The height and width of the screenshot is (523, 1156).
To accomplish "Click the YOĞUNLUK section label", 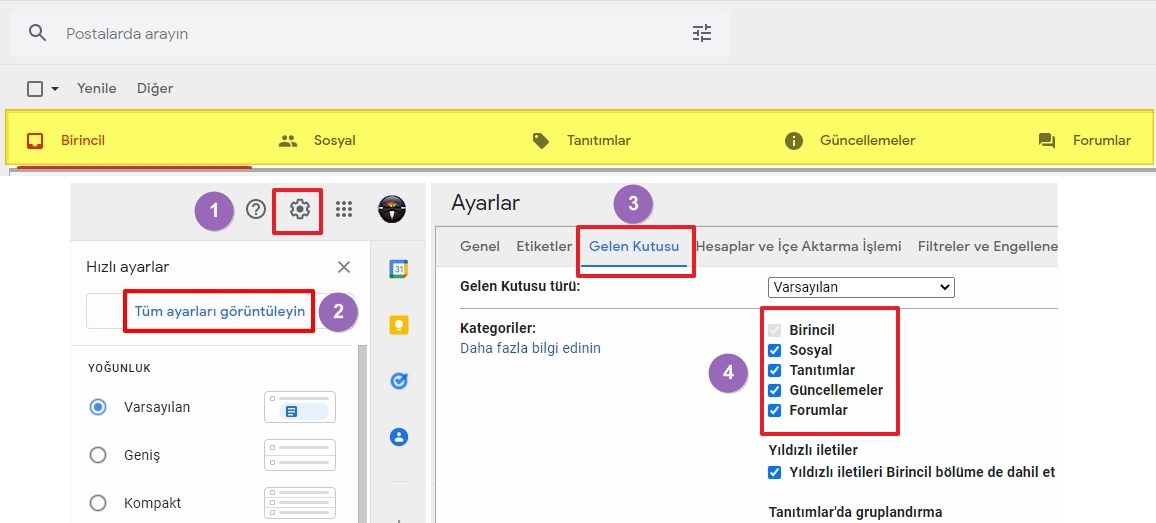I will point(119,367).
